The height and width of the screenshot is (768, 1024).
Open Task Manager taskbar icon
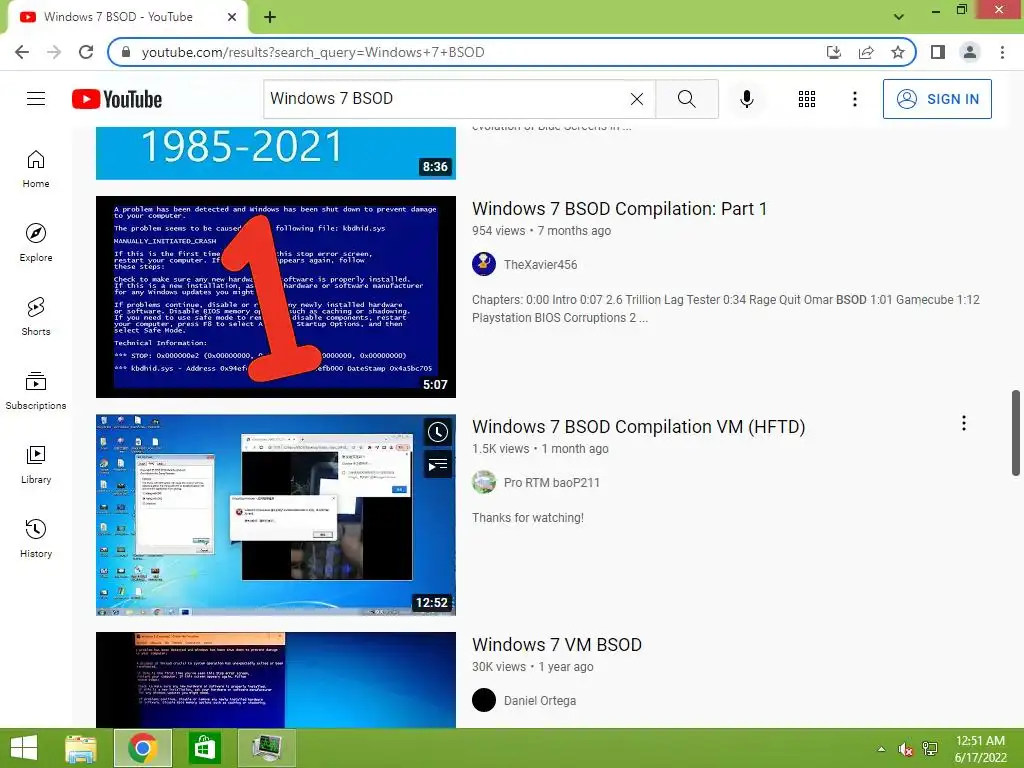266,748
